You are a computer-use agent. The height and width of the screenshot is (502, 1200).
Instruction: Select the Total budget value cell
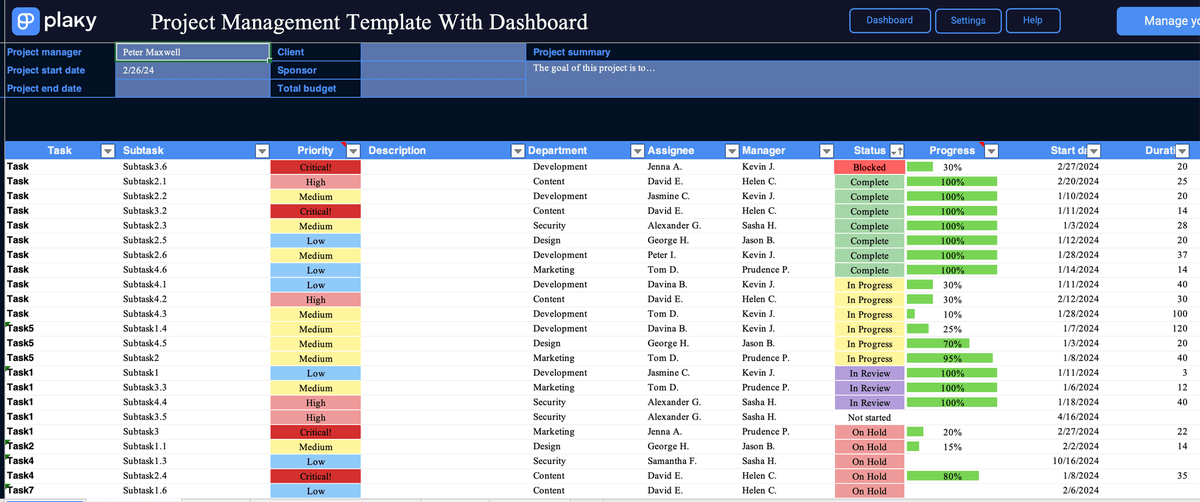coord(441,88)
